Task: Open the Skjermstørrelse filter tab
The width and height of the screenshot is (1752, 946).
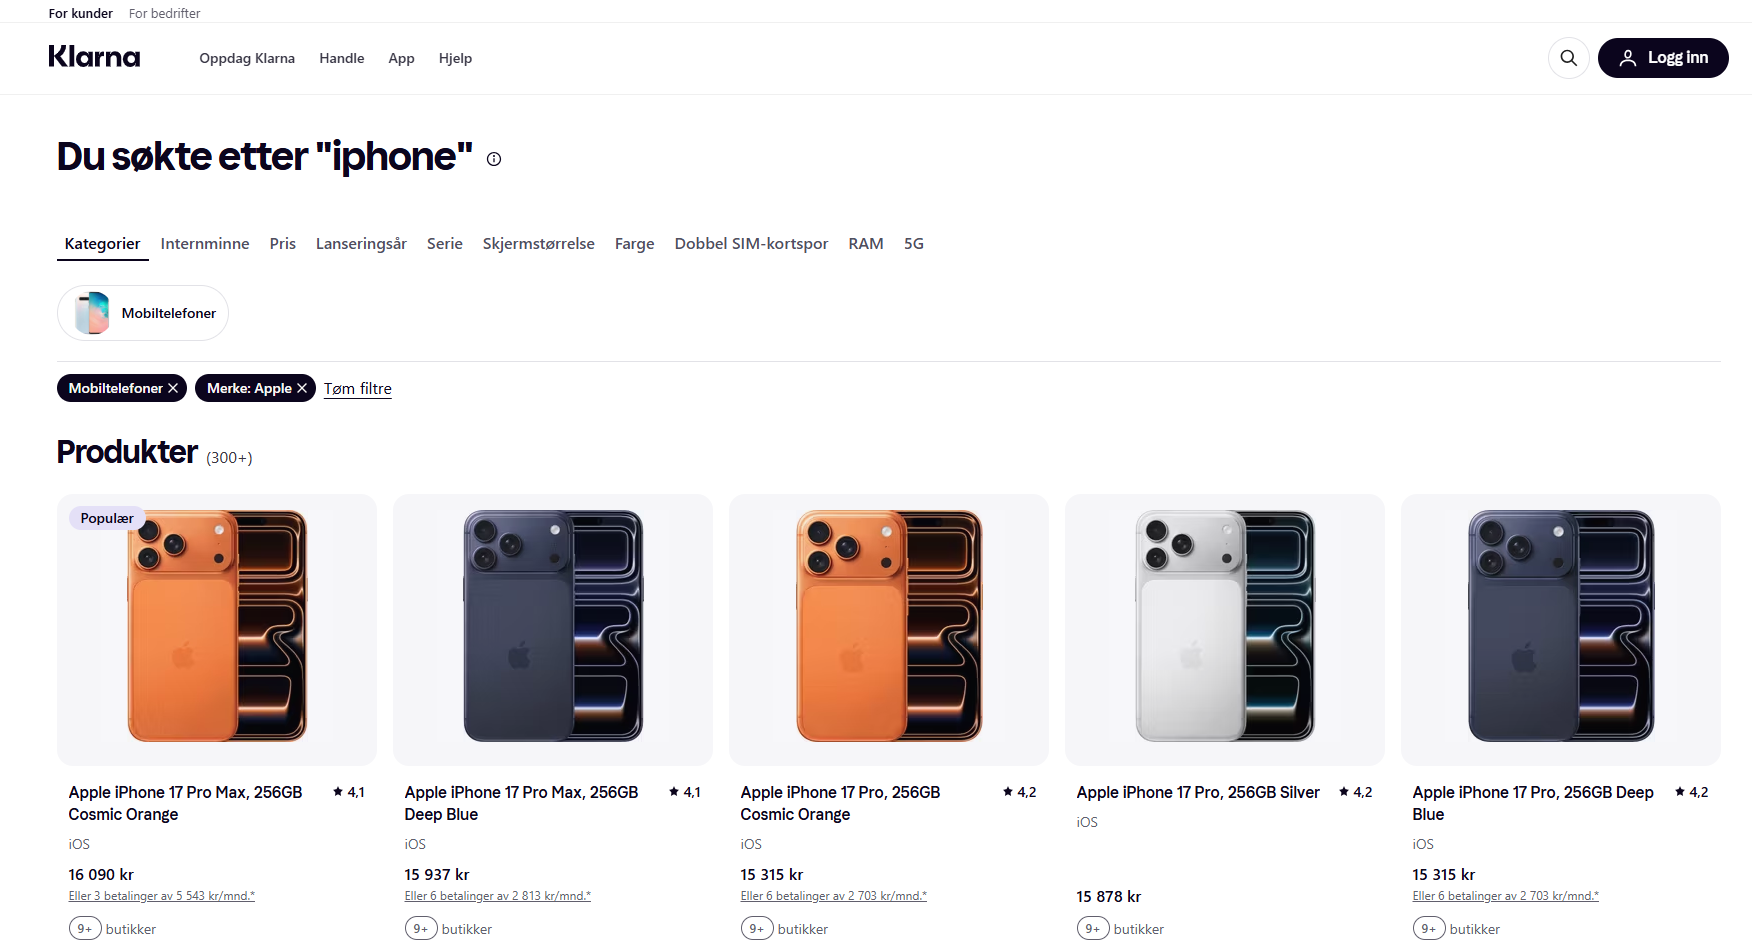Action: coord(538,244)
